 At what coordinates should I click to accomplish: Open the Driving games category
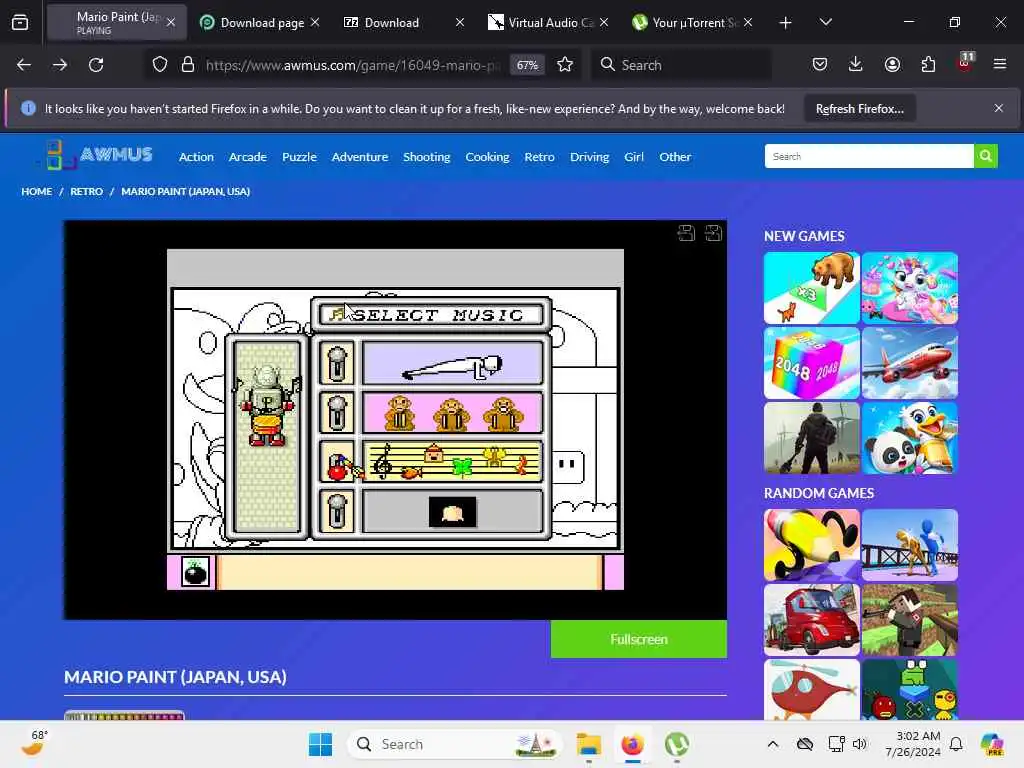coord(589,157)
